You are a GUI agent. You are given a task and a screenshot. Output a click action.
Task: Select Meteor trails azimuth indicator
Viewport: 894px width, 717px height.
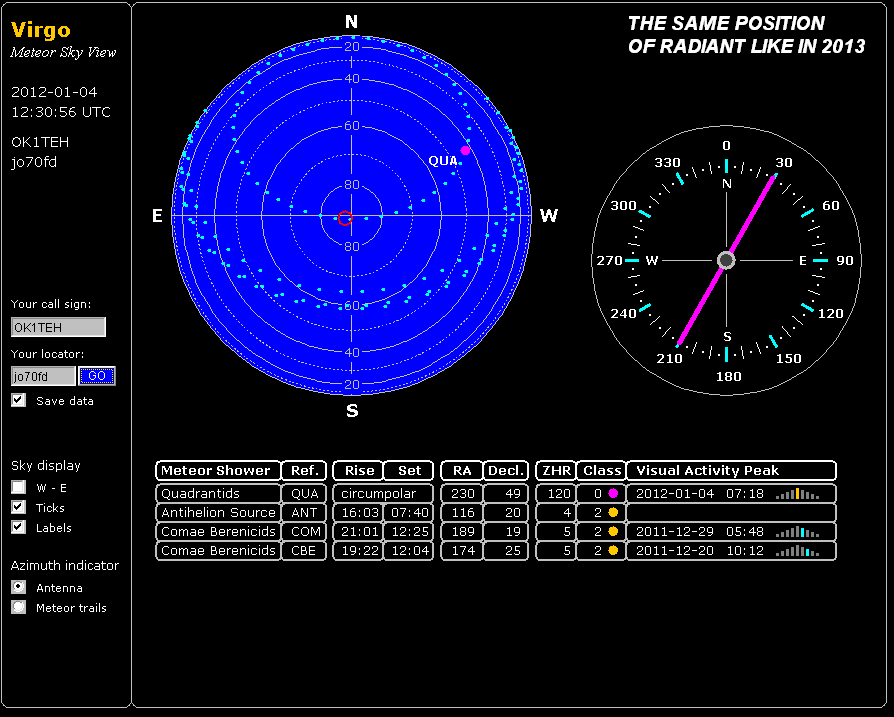click(18, 607)
